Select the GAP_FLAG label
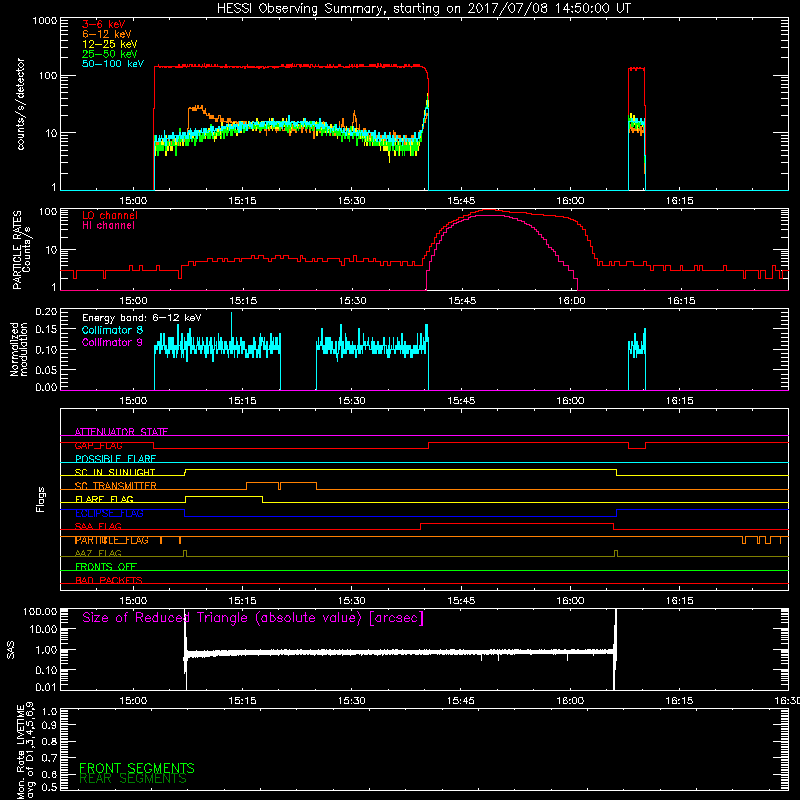Screen dimensions: 800x800 (98, 445)
